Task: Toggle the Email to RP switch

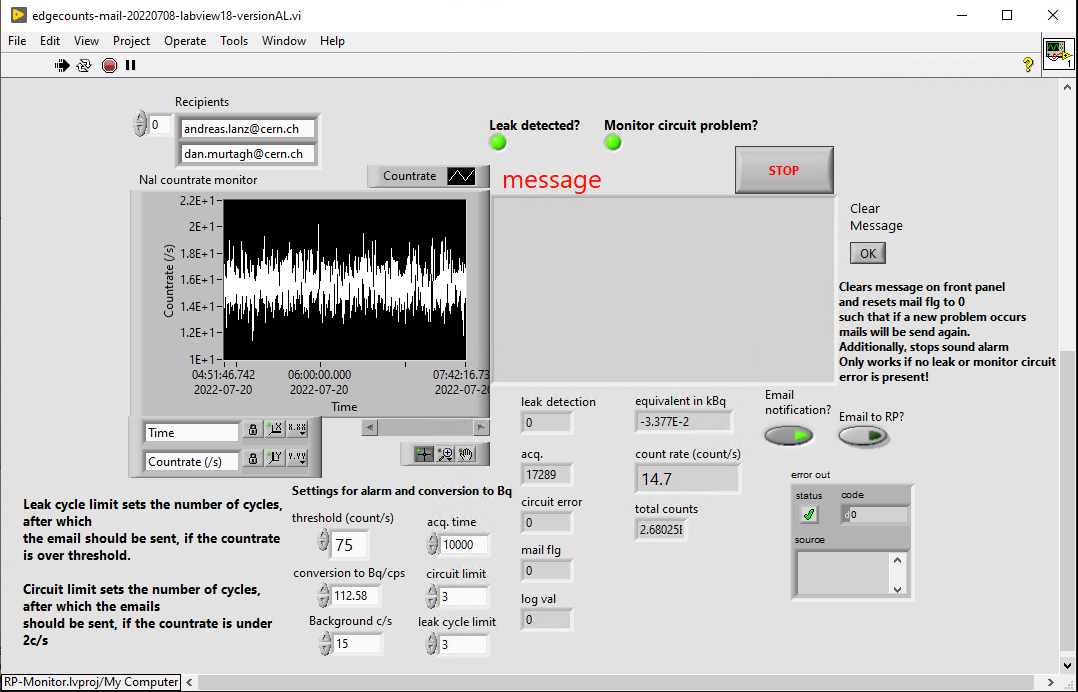Action: pos(863,435)
